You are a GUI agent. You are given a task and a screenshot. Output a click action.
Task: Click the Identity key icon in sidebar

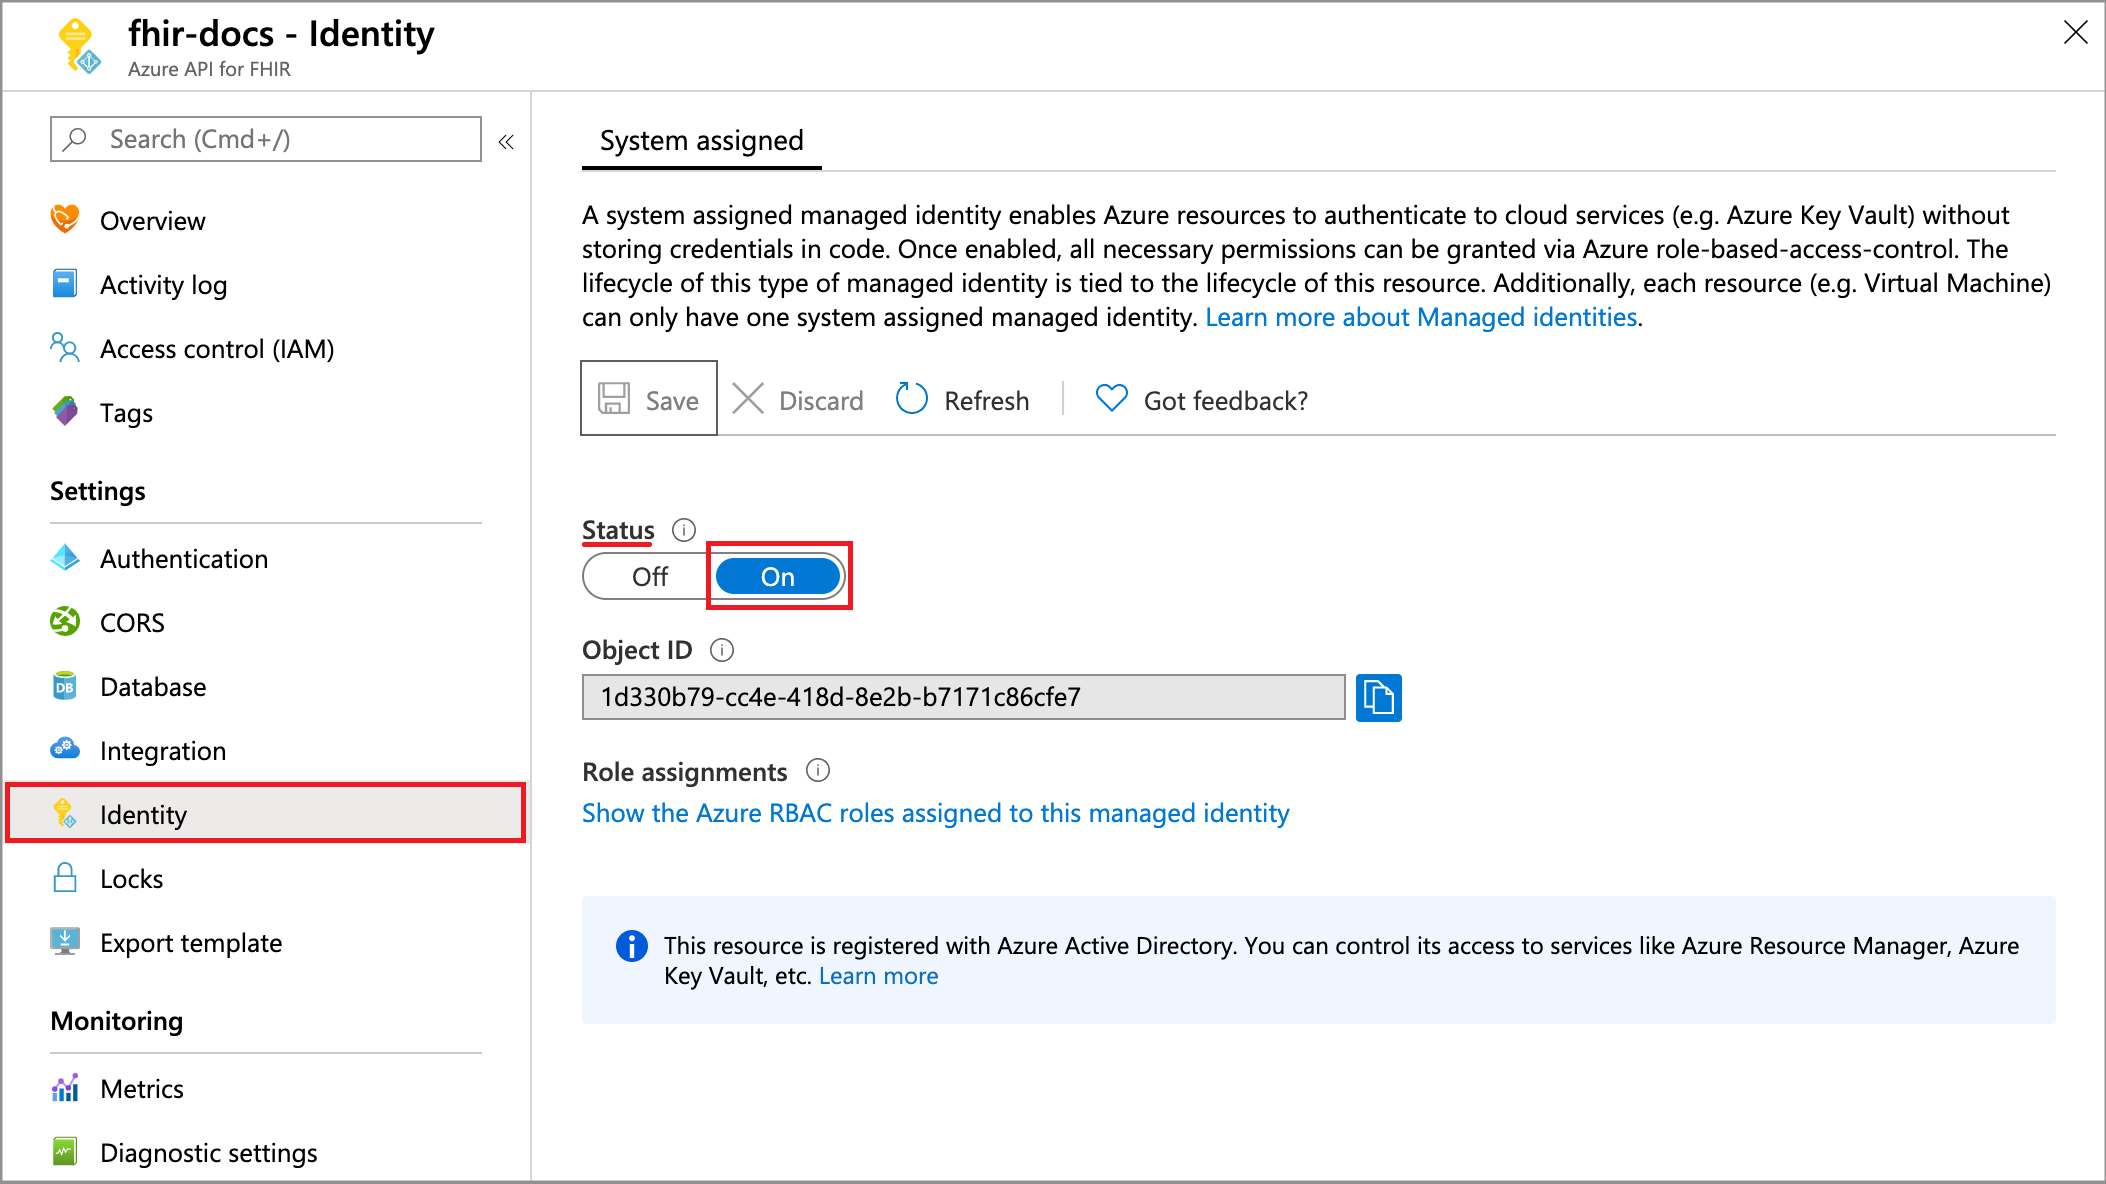[65, 813]
